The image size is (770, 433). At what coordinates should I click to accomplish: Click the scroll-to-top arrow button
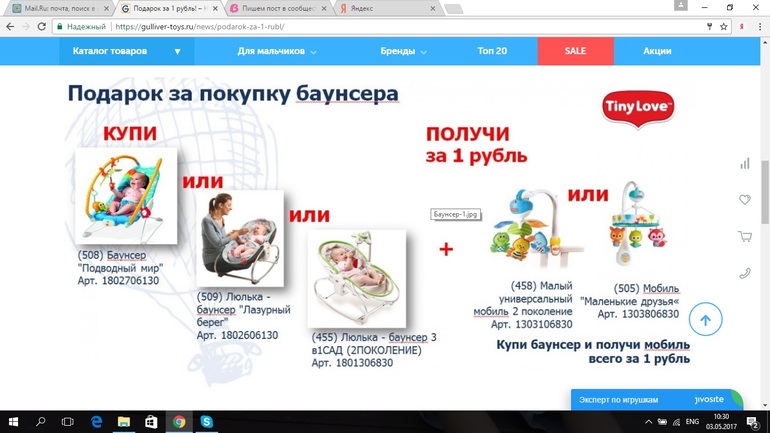(705, 320)
